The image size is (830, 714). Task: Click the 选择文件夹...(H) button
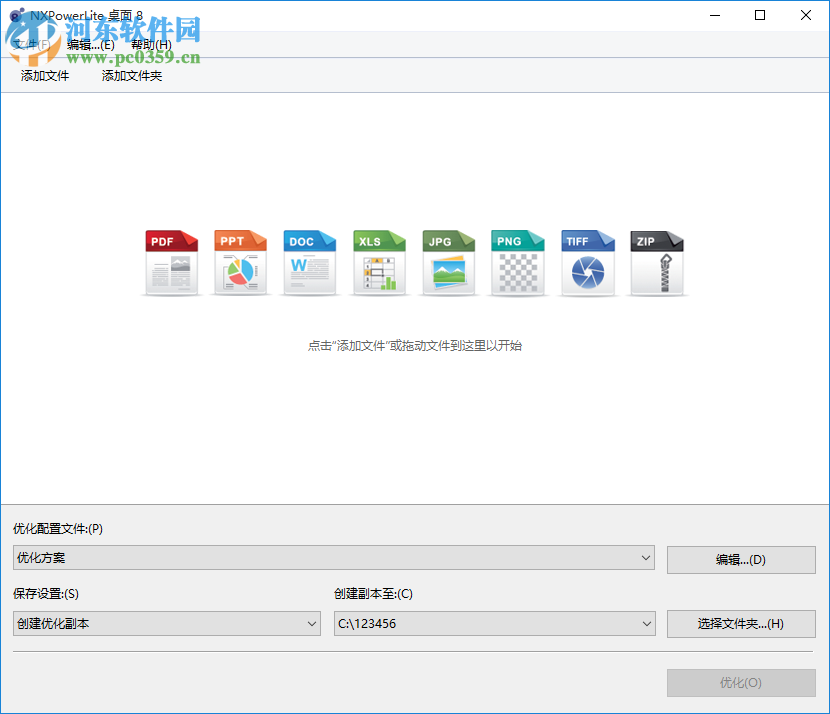(741, 623)
